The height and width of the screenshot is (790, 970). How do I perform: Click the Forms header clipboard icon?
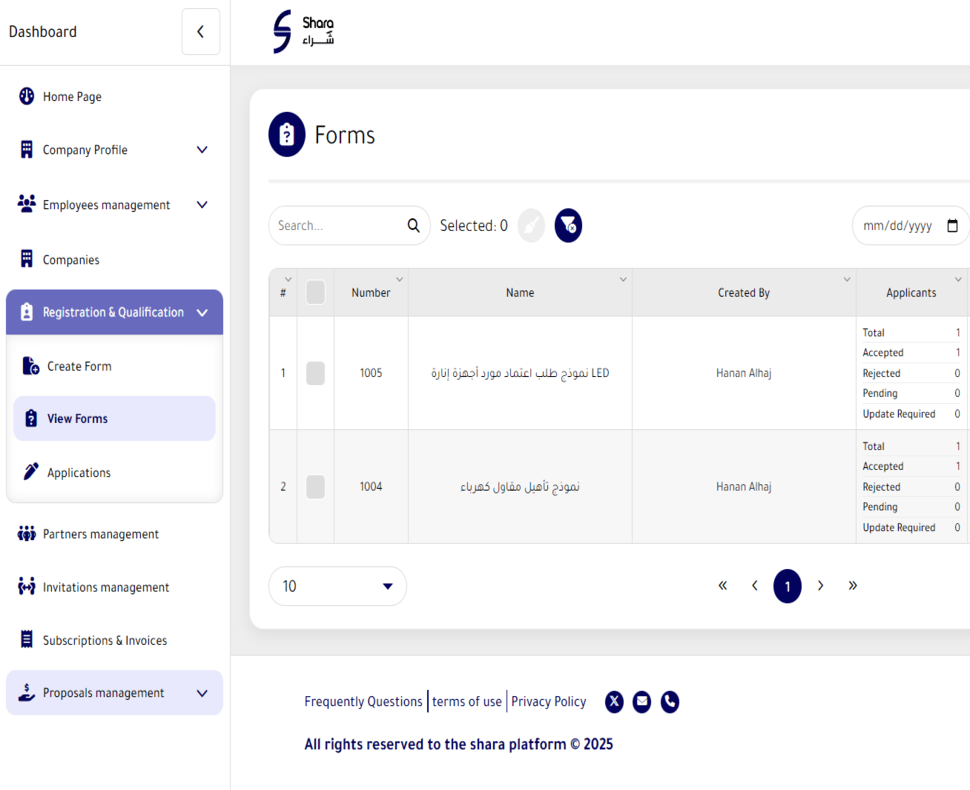click(x=286, y=134)
